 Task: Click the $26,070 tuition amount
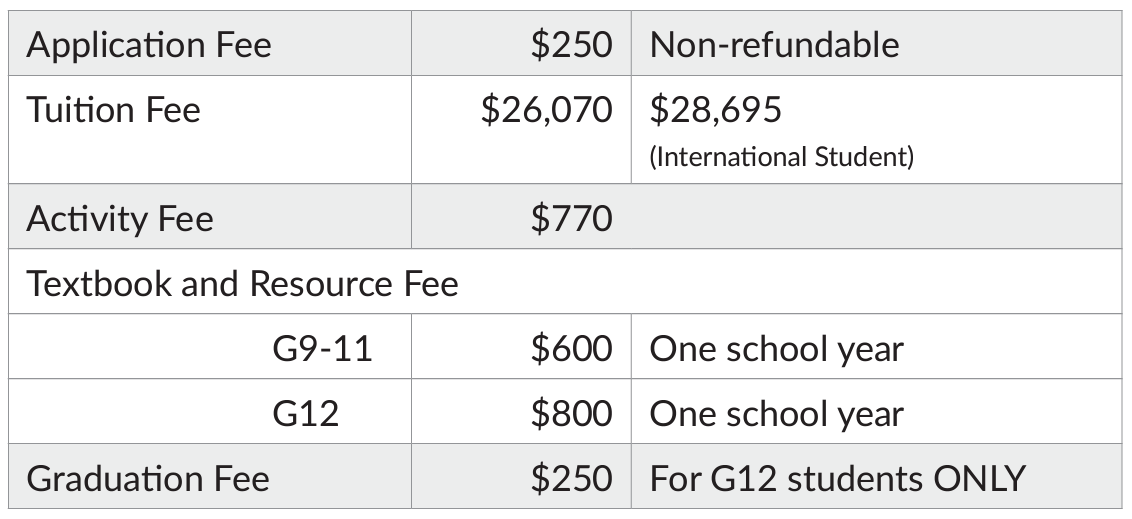point(546,110)
